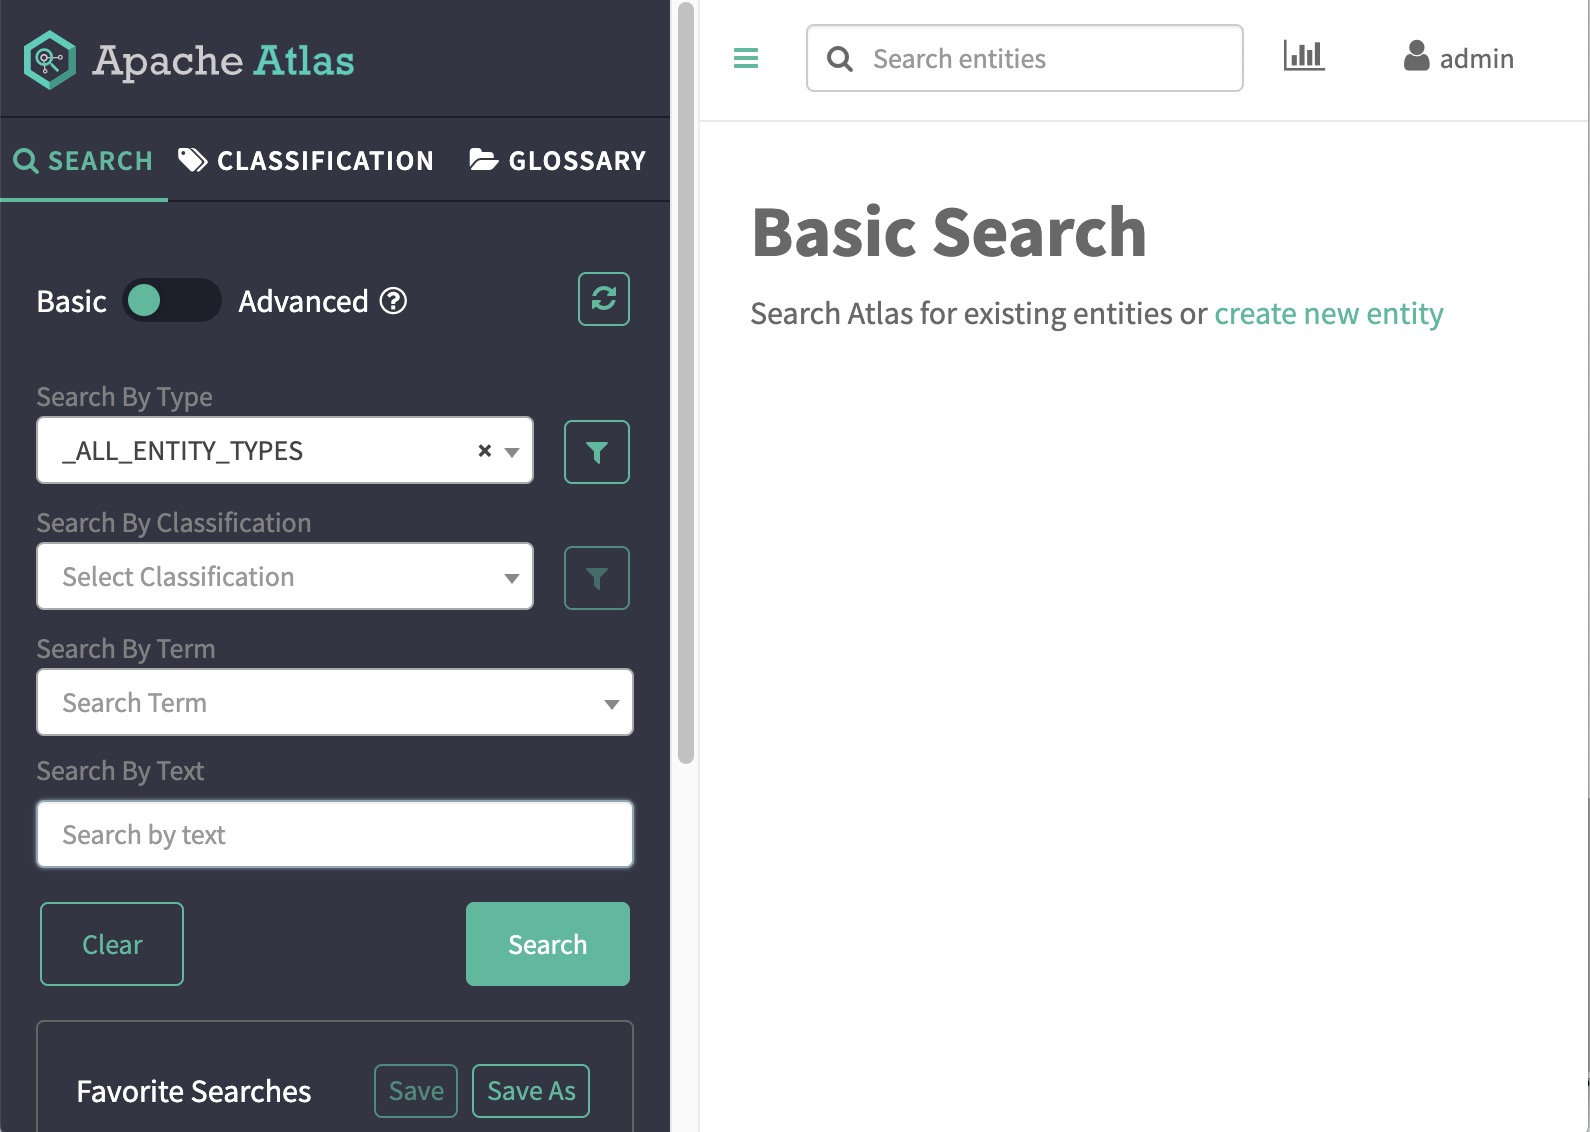The image size is (1590, 1132).
Task: Click Save in Favorite Searches
Action: [x=416, y=1091]
